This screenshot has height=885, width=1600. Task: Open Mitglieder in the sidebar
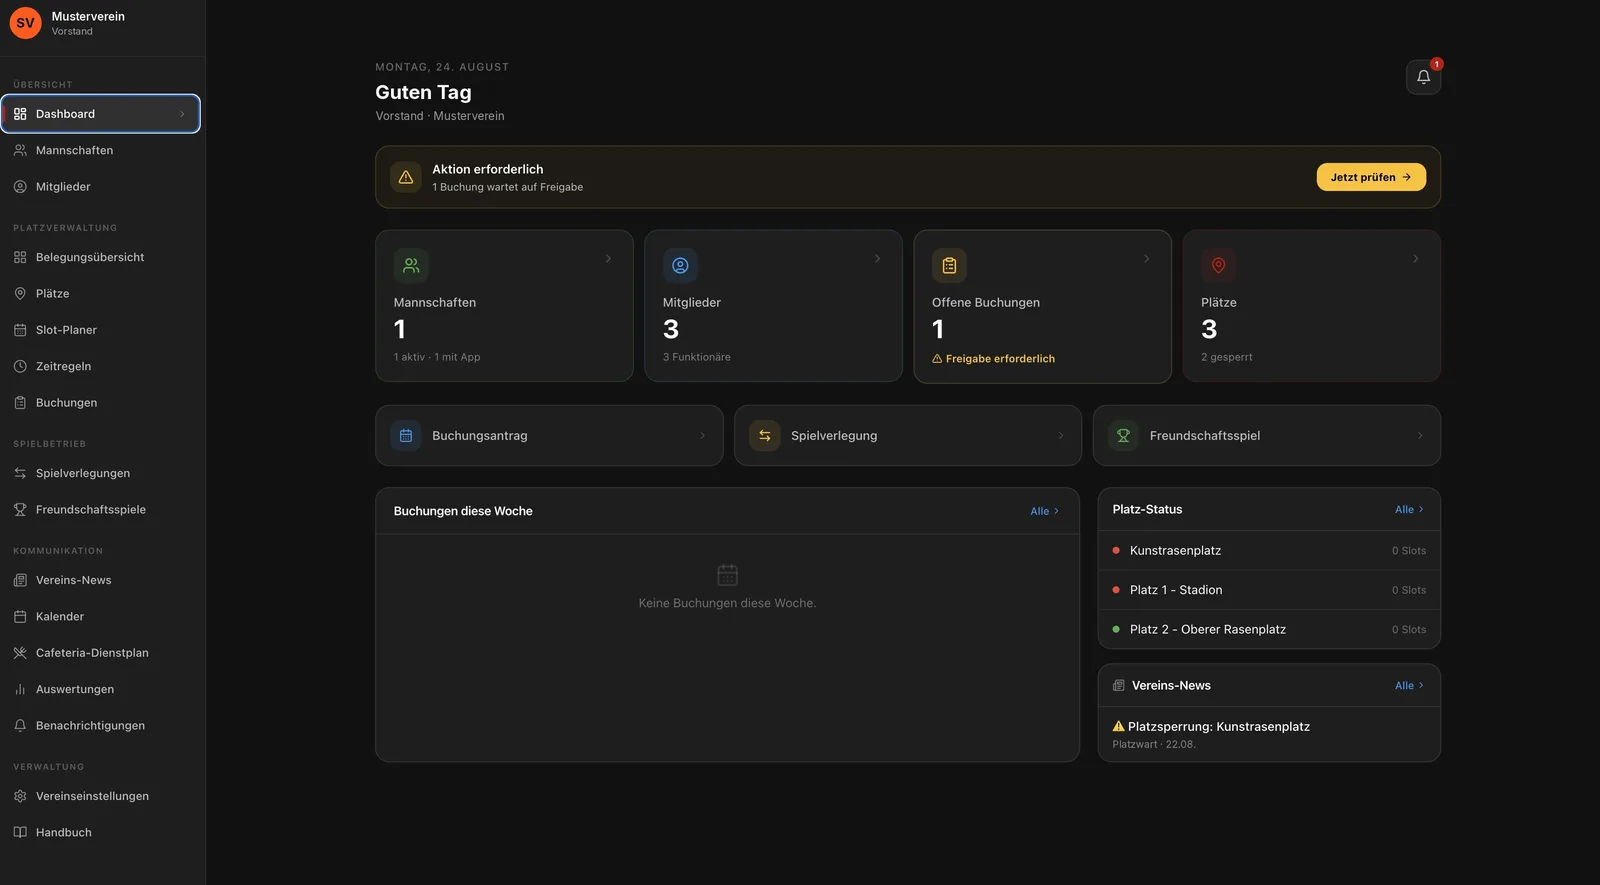pos(100,187)
